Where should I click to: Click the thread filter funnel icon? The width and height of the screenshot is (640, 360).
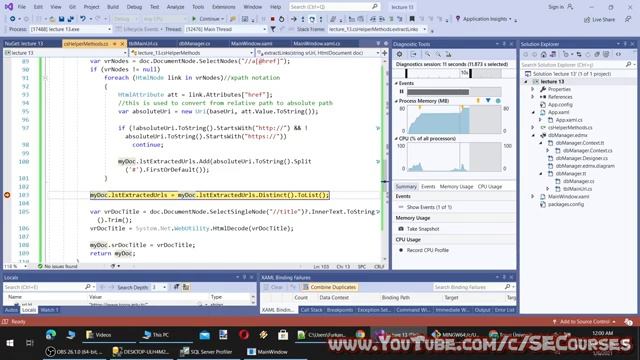pos(273,29)
